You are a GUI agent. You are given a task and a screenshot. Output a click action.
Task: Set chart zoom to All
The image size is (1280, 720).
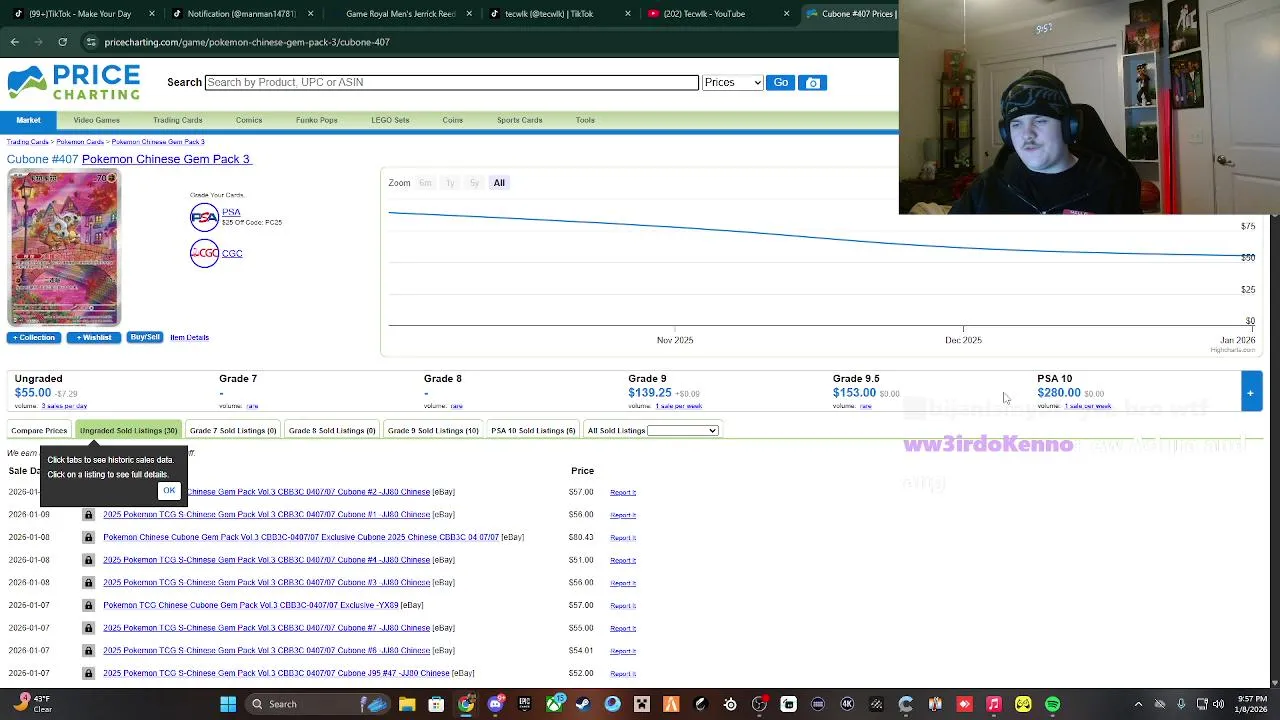499,183
